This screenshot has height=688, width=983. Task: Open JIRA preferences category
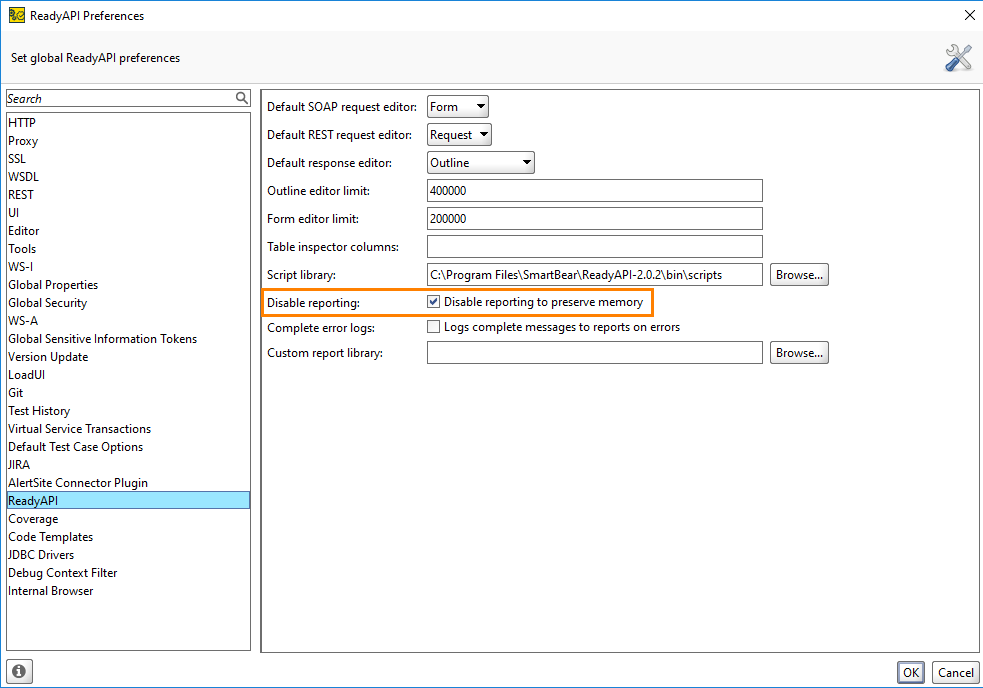129,465
